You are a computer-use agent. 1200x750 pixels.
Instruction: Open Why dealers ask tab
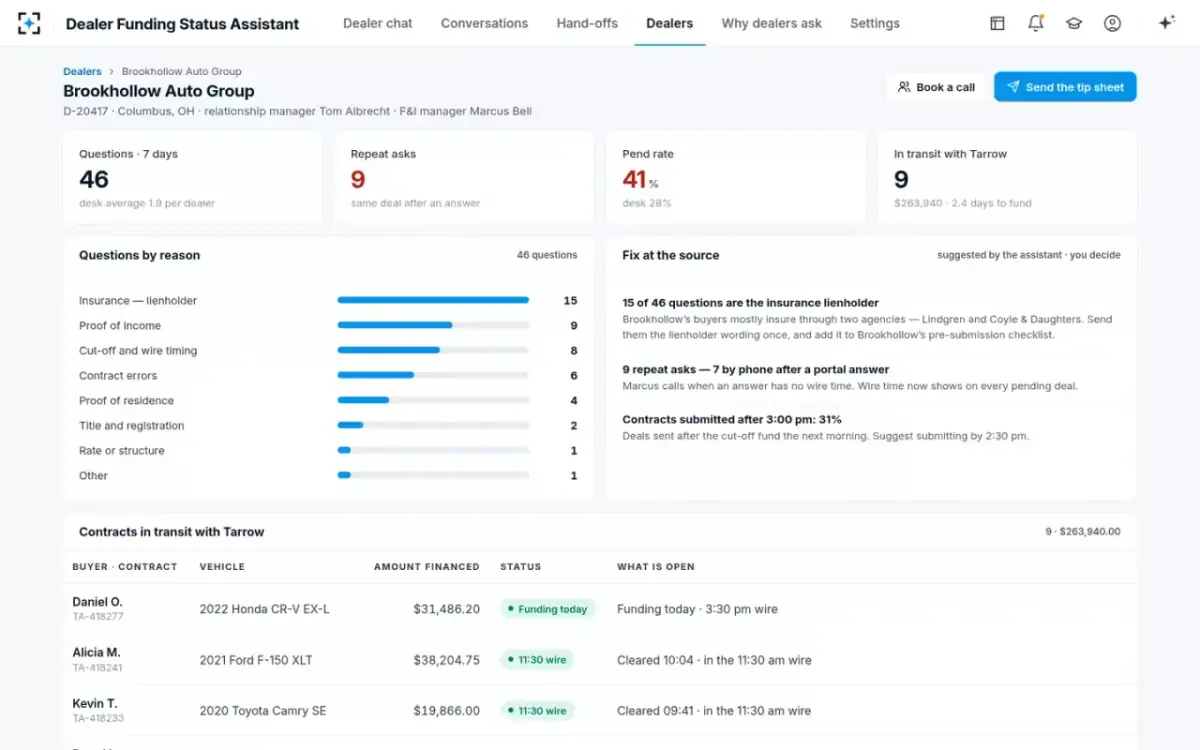pos(772,23)
